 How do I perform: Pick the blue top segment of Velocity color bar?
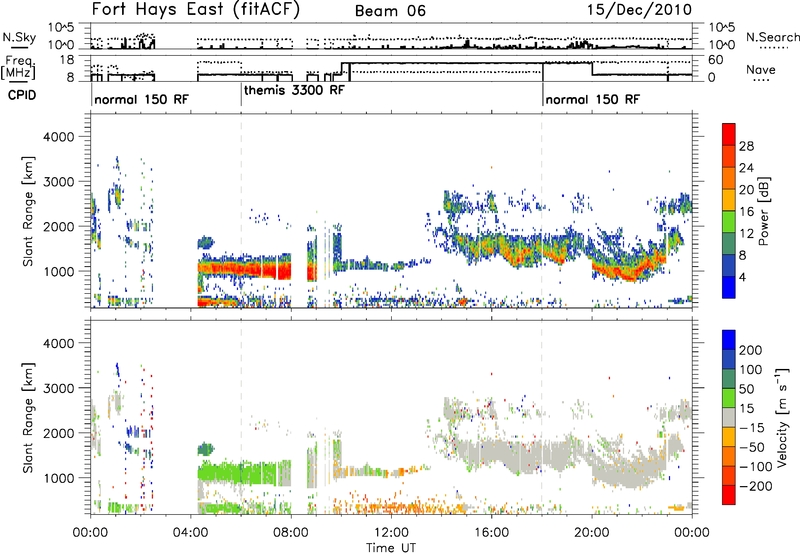729,340
